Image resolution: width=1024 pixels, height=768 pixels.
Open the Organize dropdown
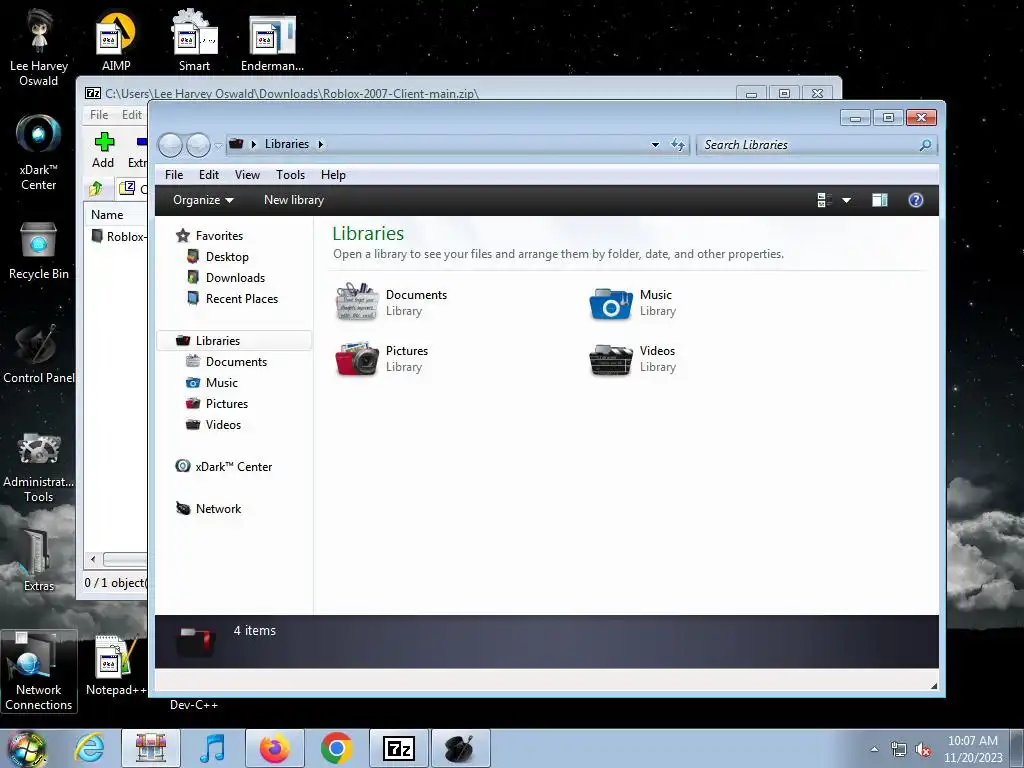click(202, 200)
